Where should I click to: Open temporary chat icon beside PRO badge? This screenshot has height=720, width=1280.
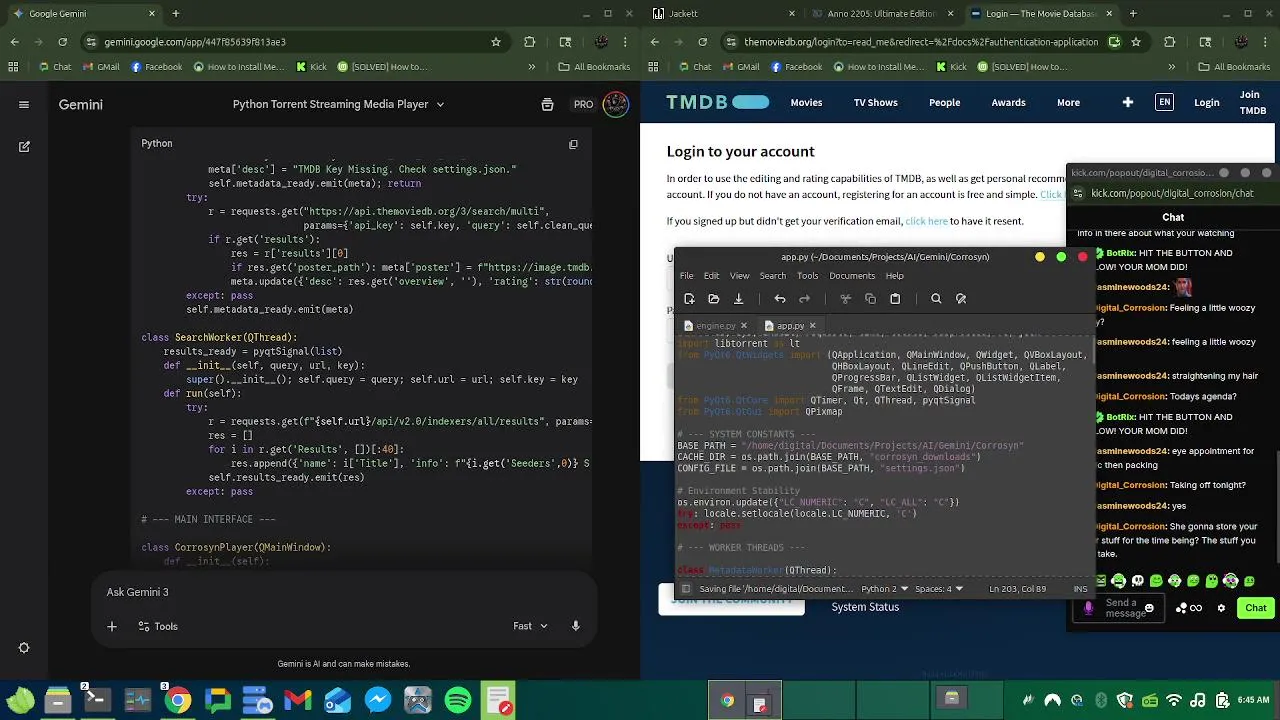547,104
